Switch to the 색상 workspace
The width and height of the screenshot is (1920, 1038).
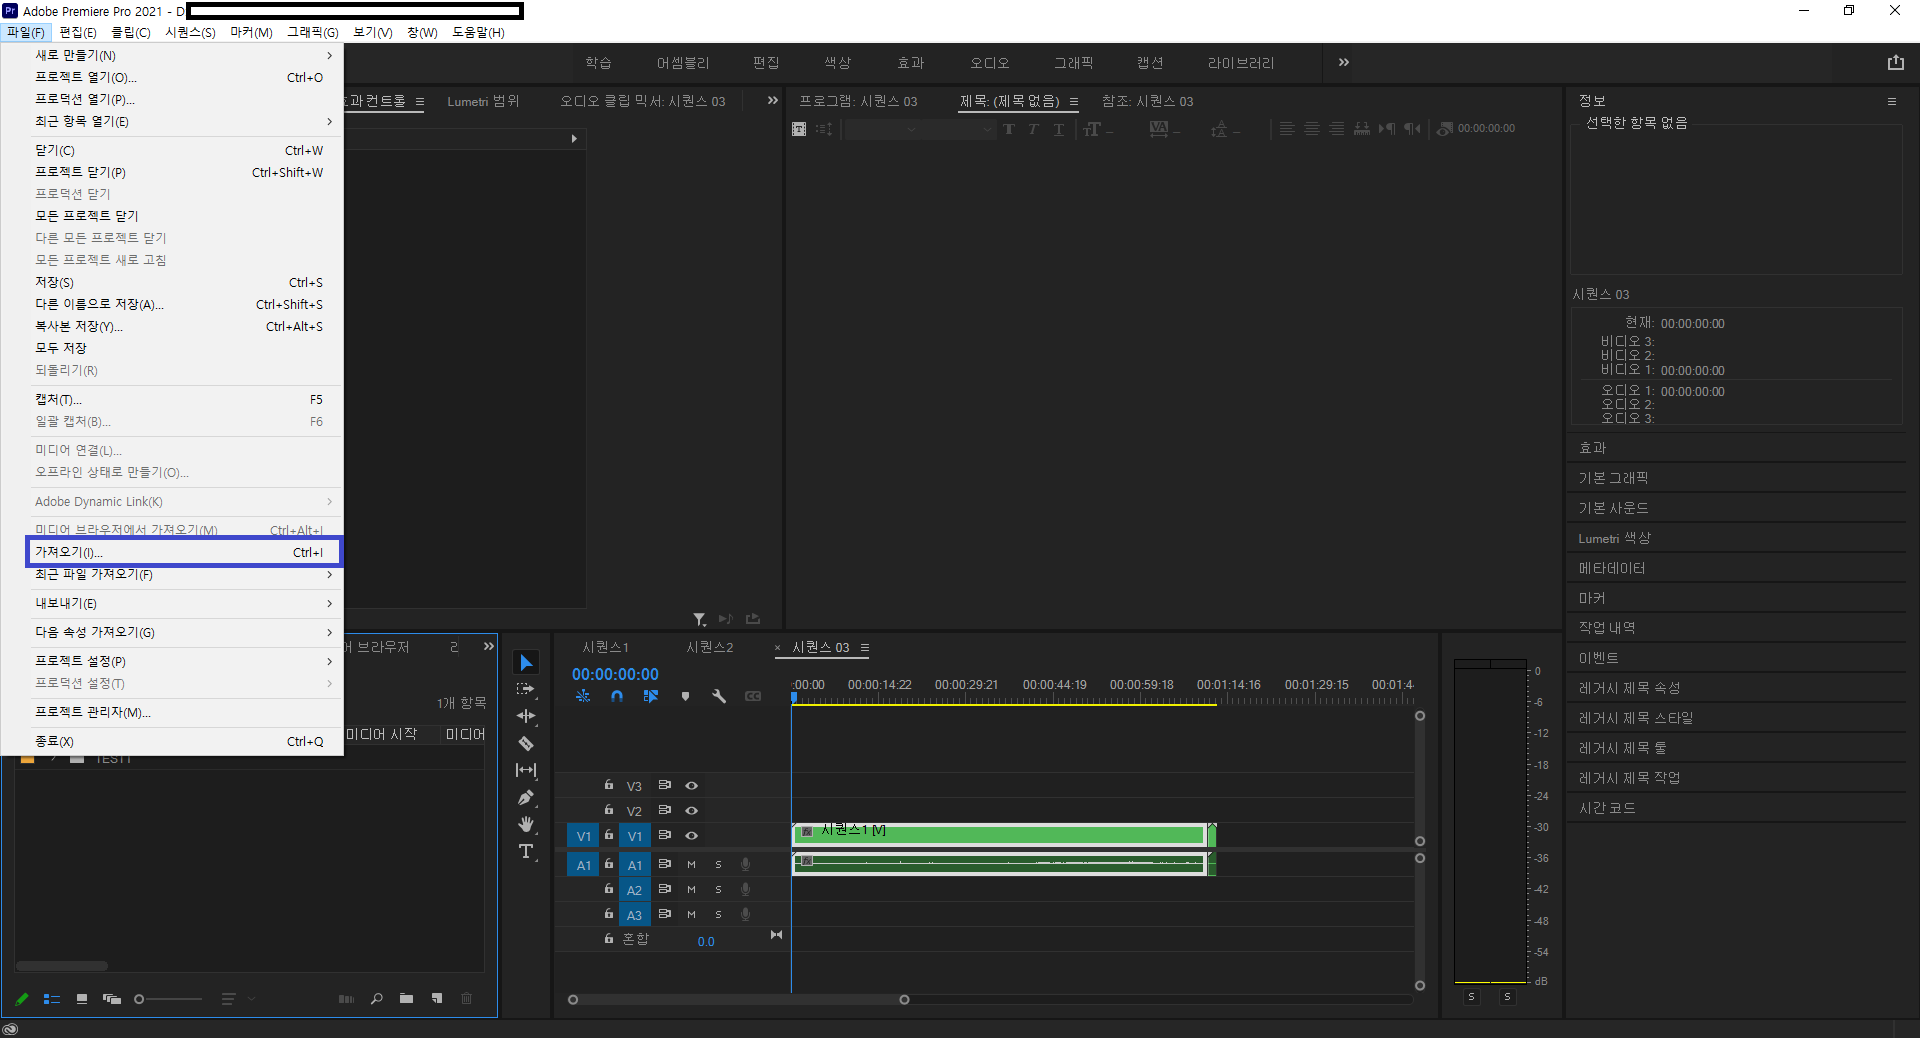[x=837, y=63]
